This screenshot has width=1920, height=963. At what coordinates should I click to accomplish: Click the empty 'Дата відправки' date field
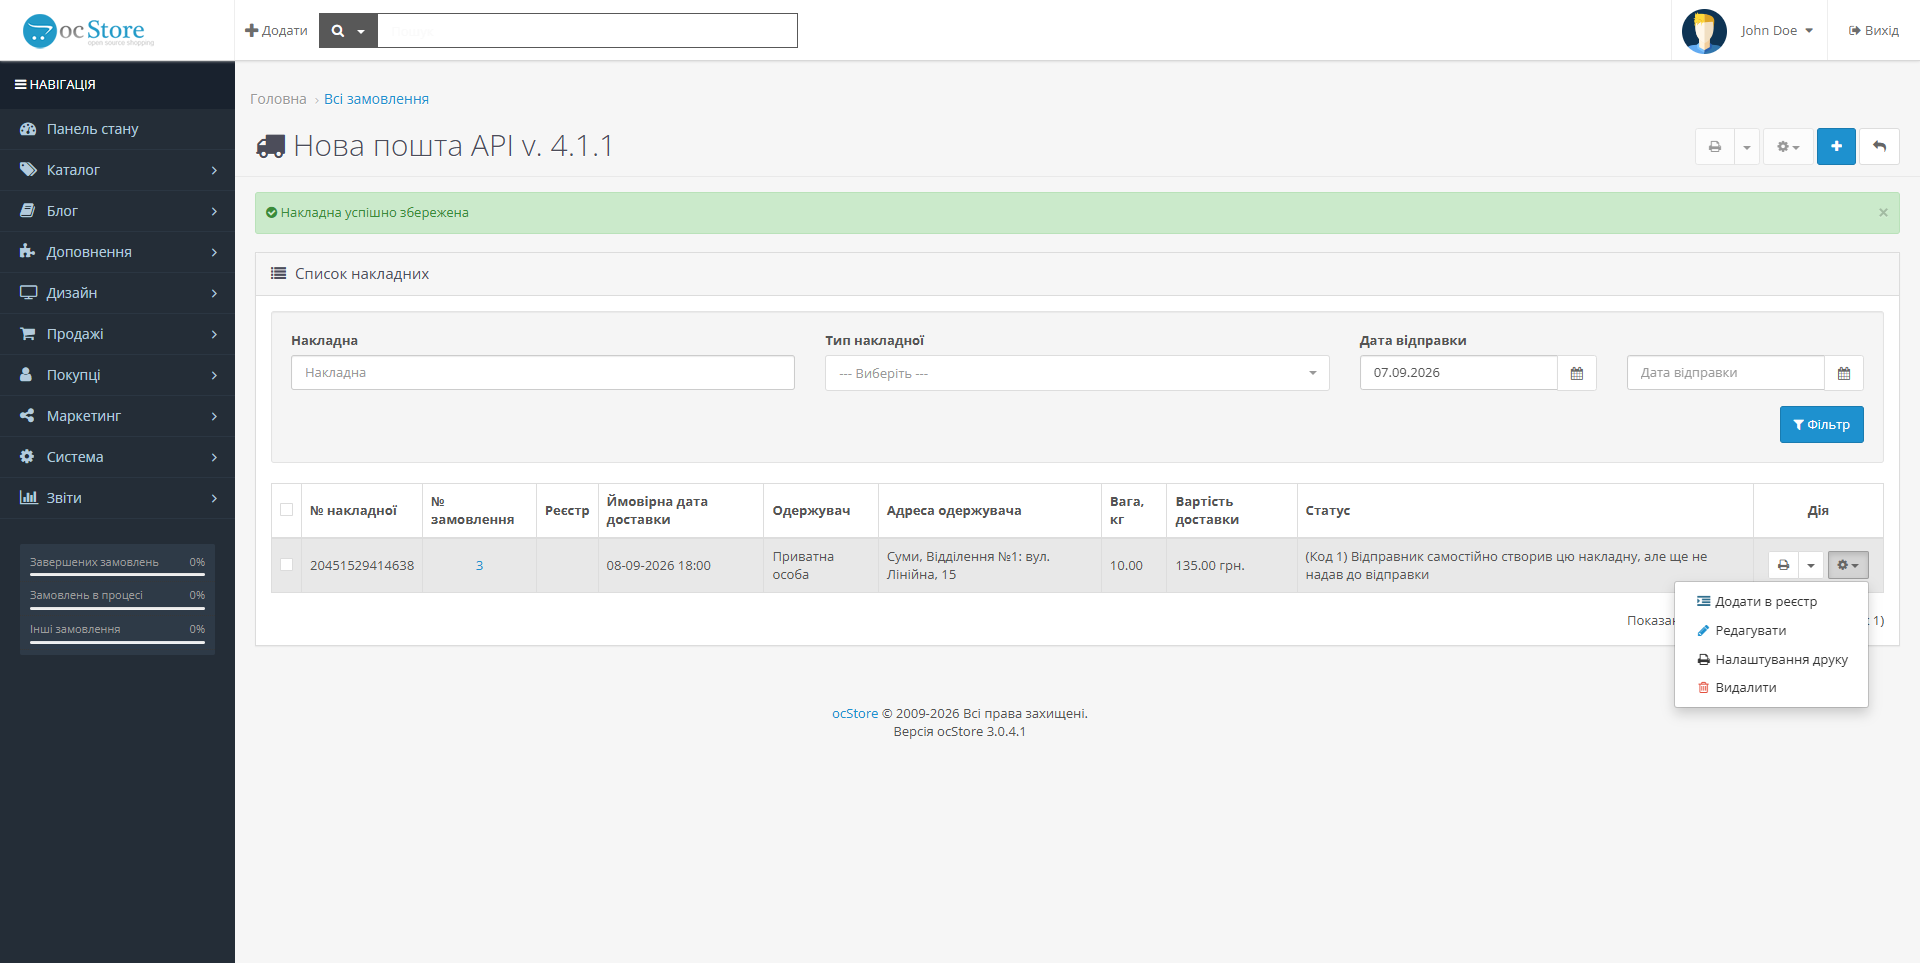1726,373
